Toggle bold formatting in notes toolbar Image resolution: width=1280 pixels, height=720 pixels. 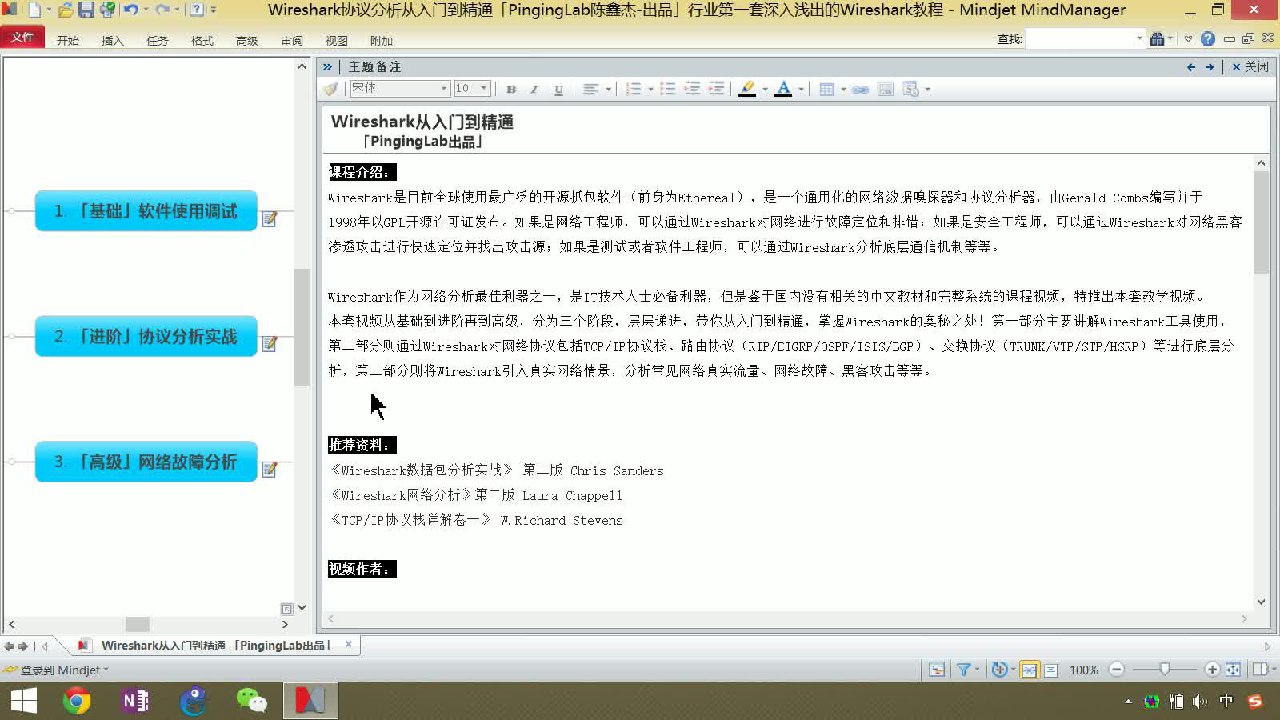511,89
